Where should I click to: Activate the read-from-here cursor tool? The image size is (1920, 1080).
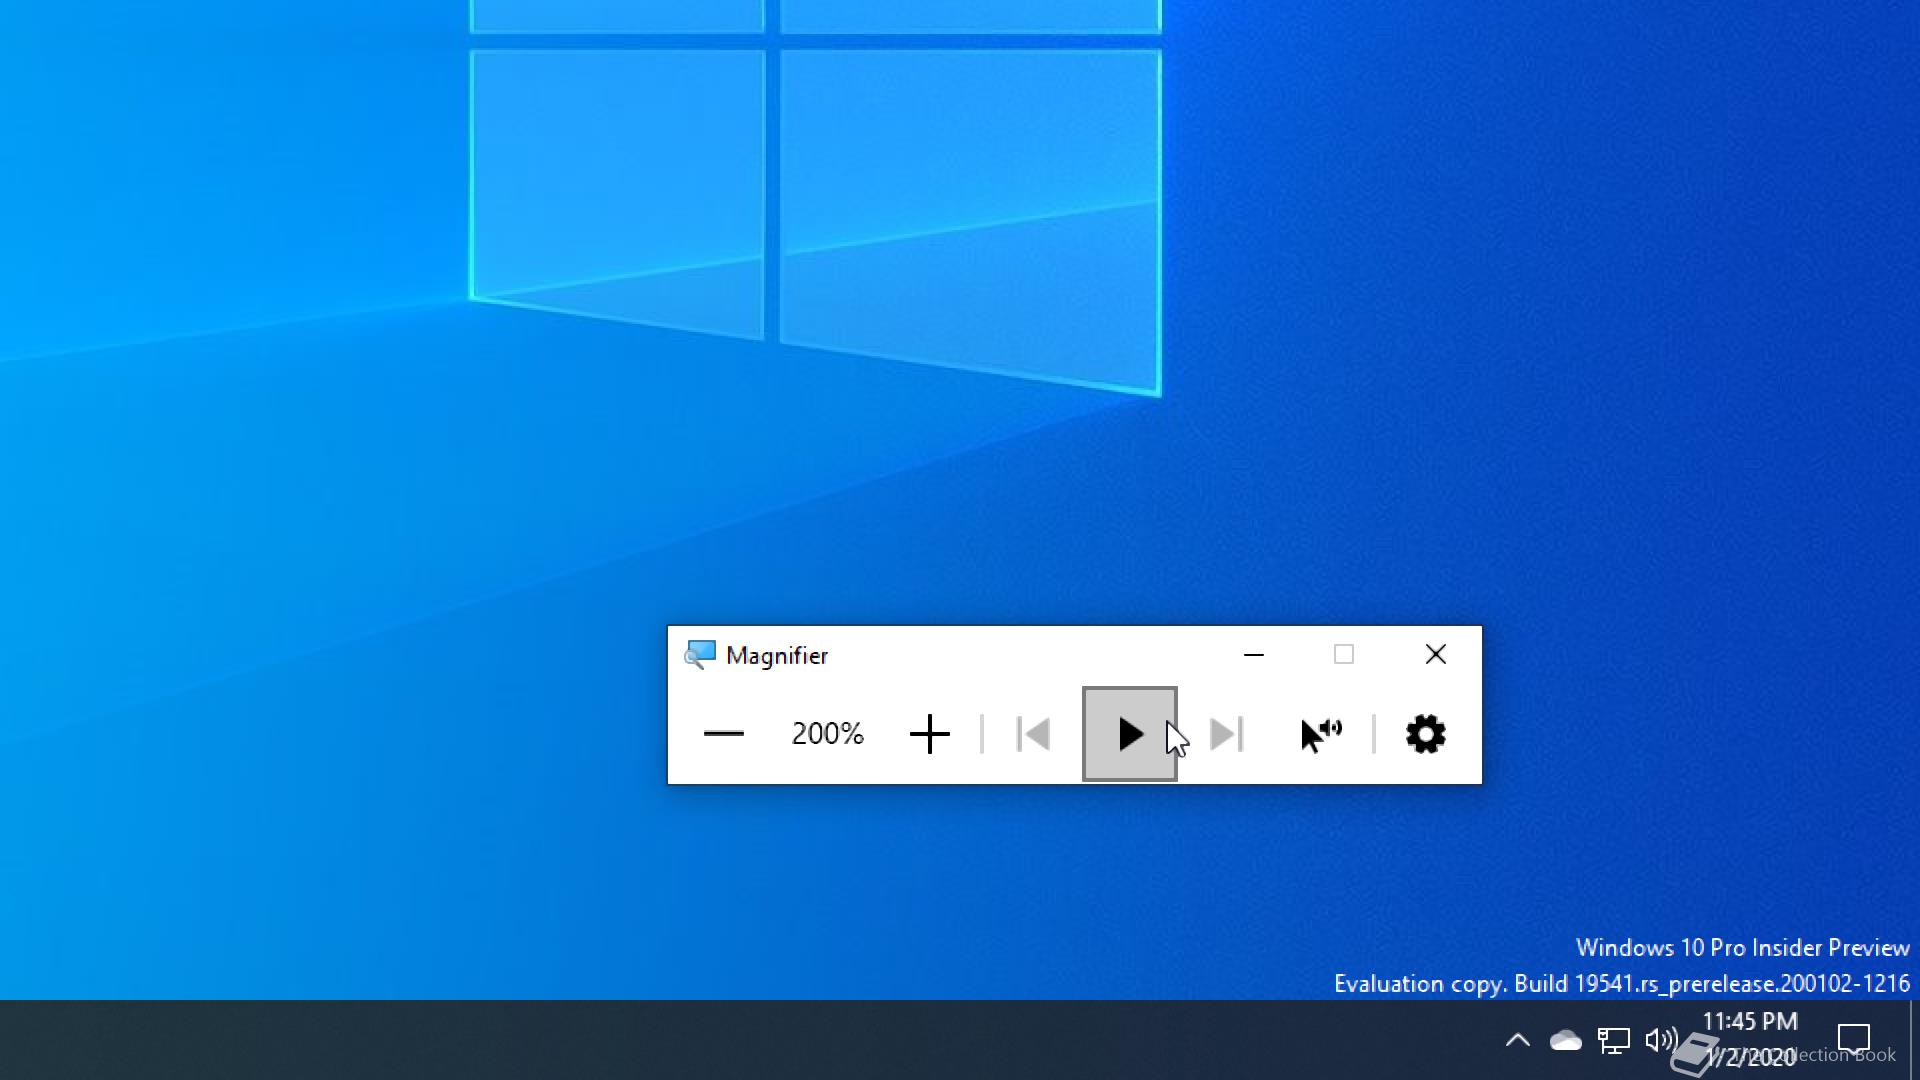tap(1321, 734)
